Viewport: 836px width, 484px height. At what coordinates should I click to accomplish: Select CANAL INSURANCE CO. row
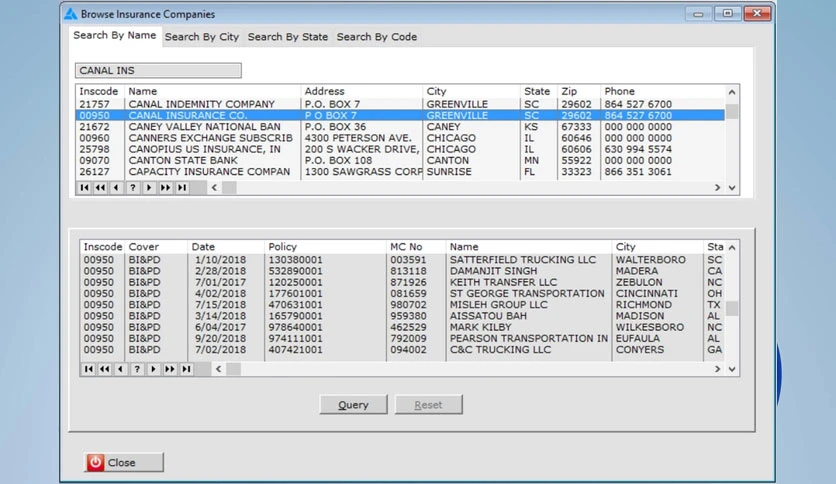click(401, 115)
